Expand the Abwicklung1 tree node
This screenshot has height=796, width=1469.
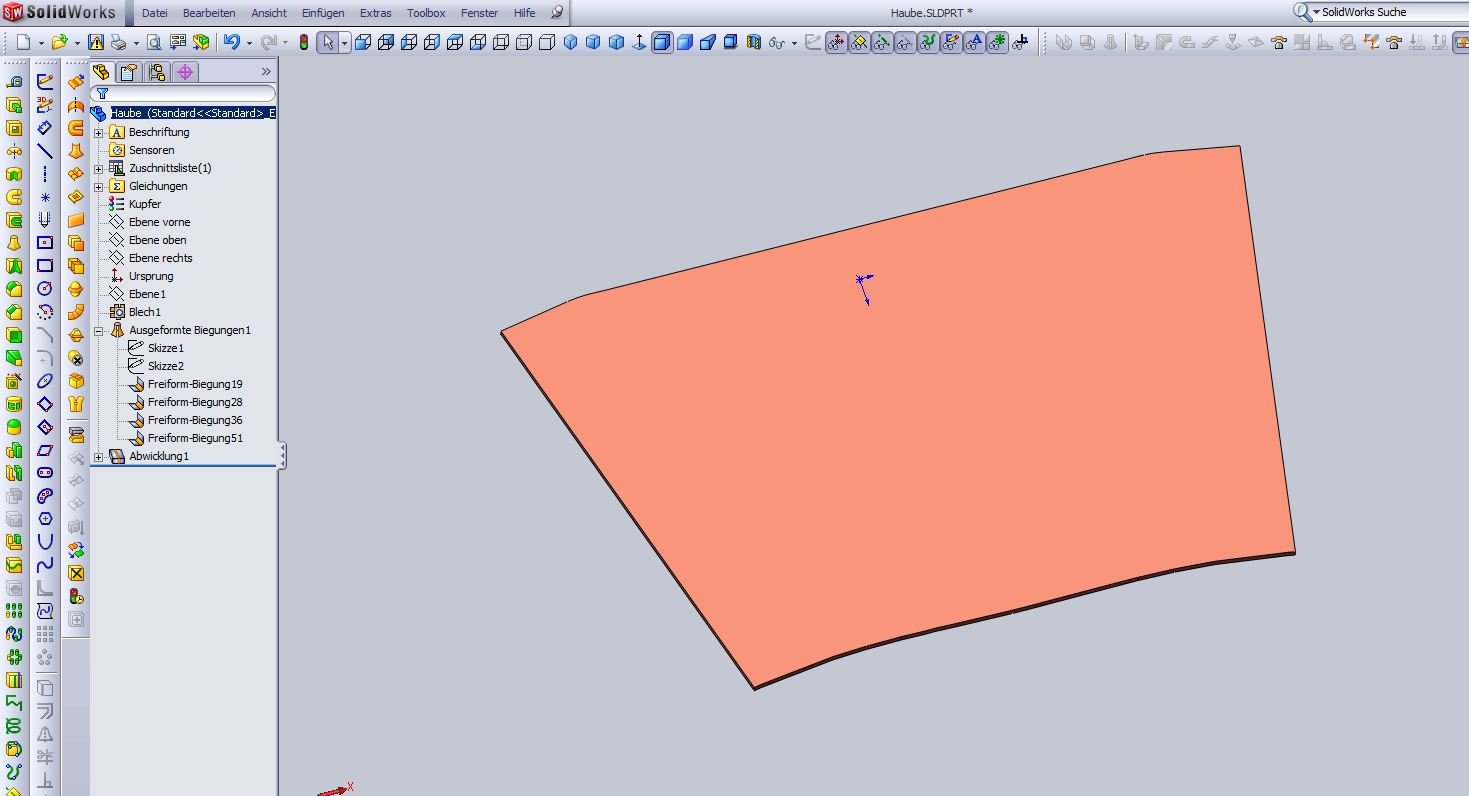point(99,456)
